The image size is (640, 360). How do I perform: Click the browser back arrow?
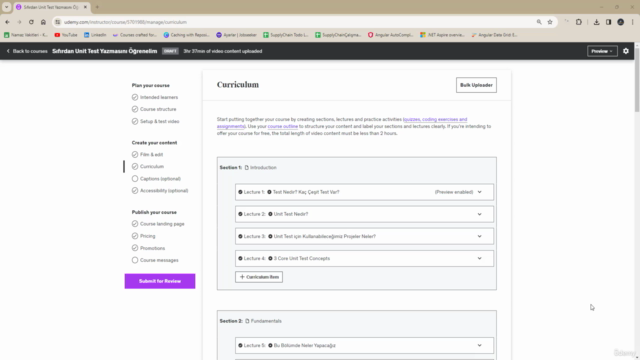7,22
